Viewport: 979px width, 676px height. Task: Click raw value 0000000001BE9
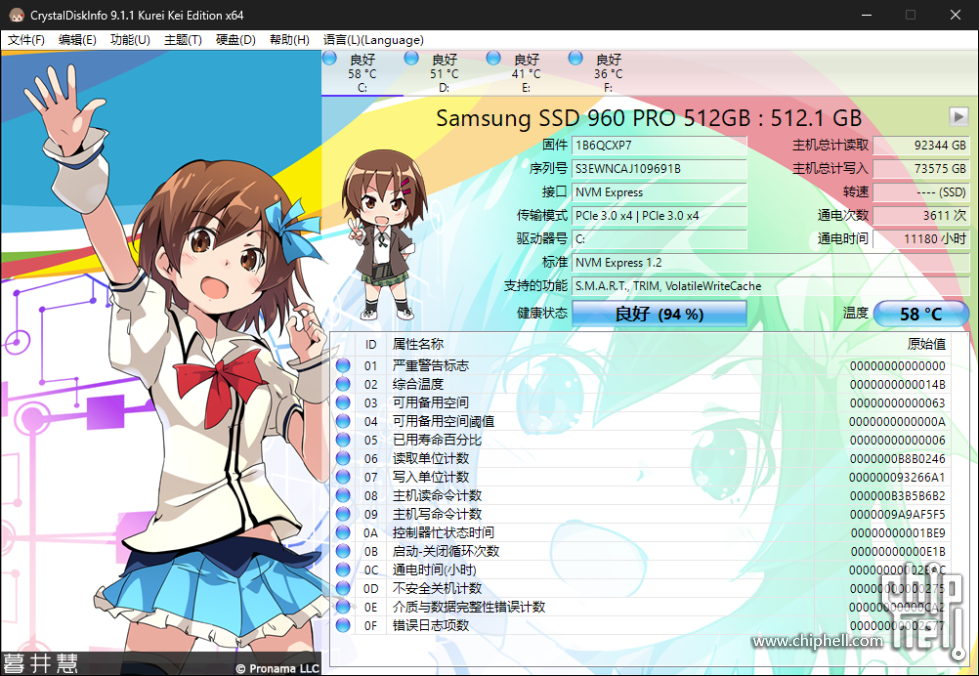click(x=898, y=533)
